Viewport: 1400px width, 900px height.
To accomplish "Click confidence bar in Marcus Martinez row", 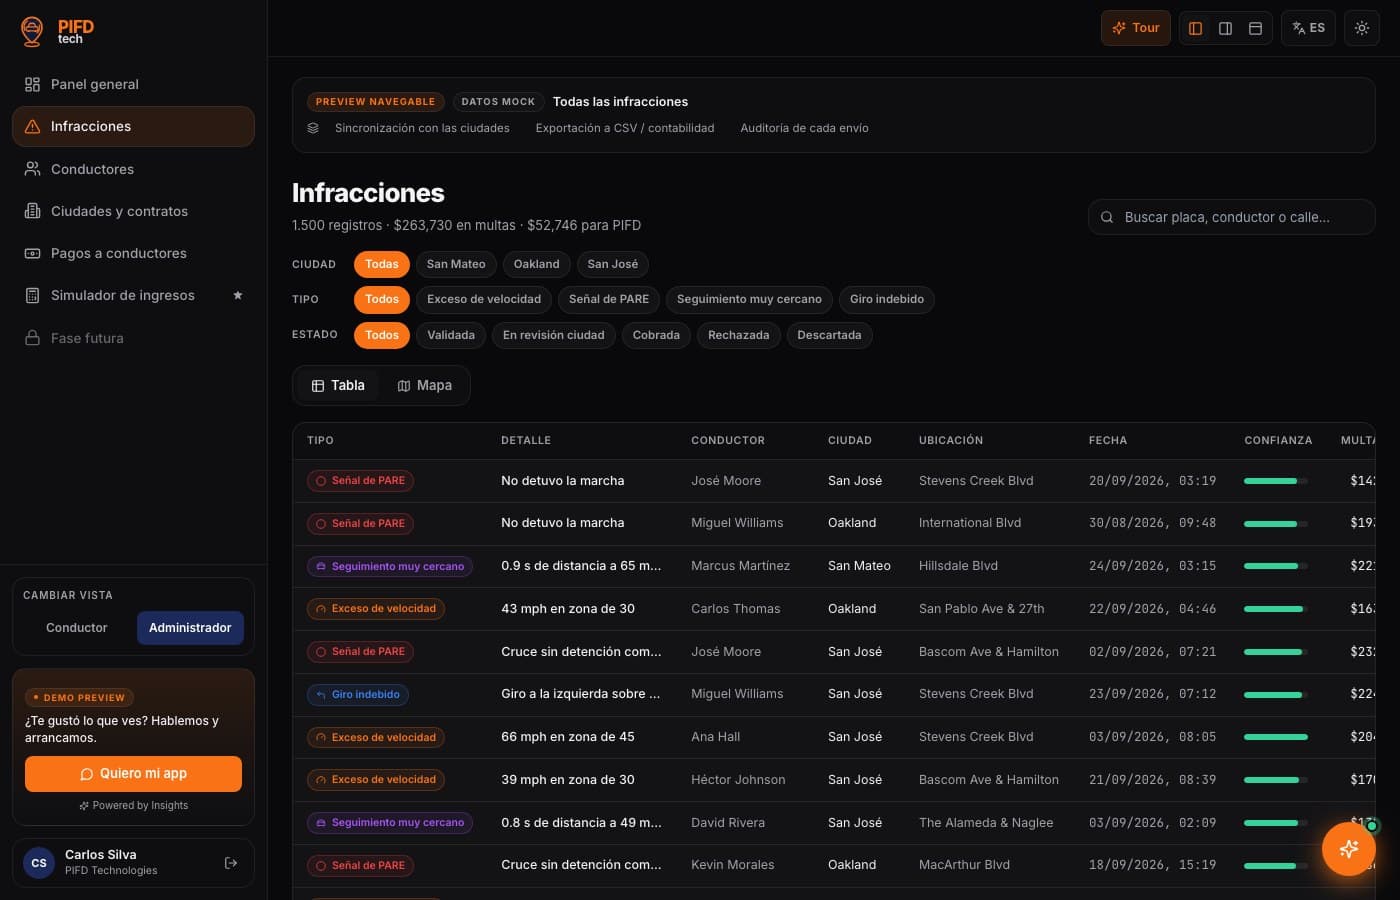I will point(1276,566).
